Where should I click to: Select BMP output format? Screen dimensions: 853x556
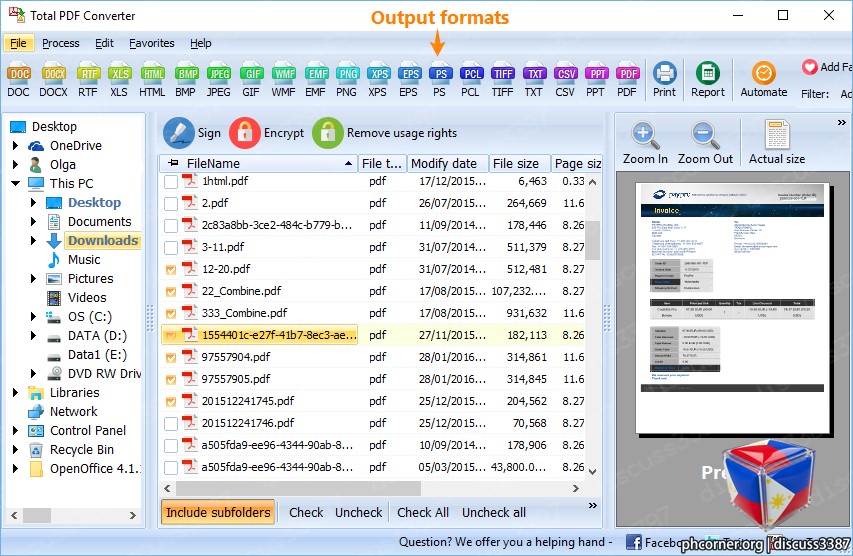(x=186, y=80)
